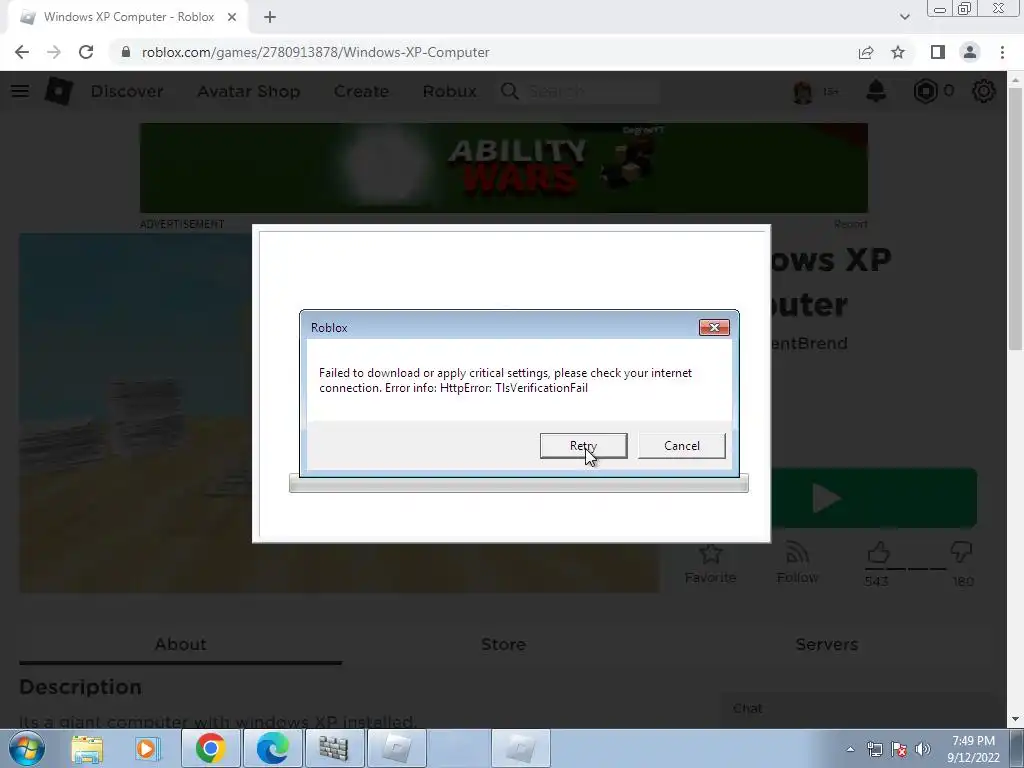Screen dimensions: 1024x768
Task: Open the Discover menu item
Action: (127, 91)
